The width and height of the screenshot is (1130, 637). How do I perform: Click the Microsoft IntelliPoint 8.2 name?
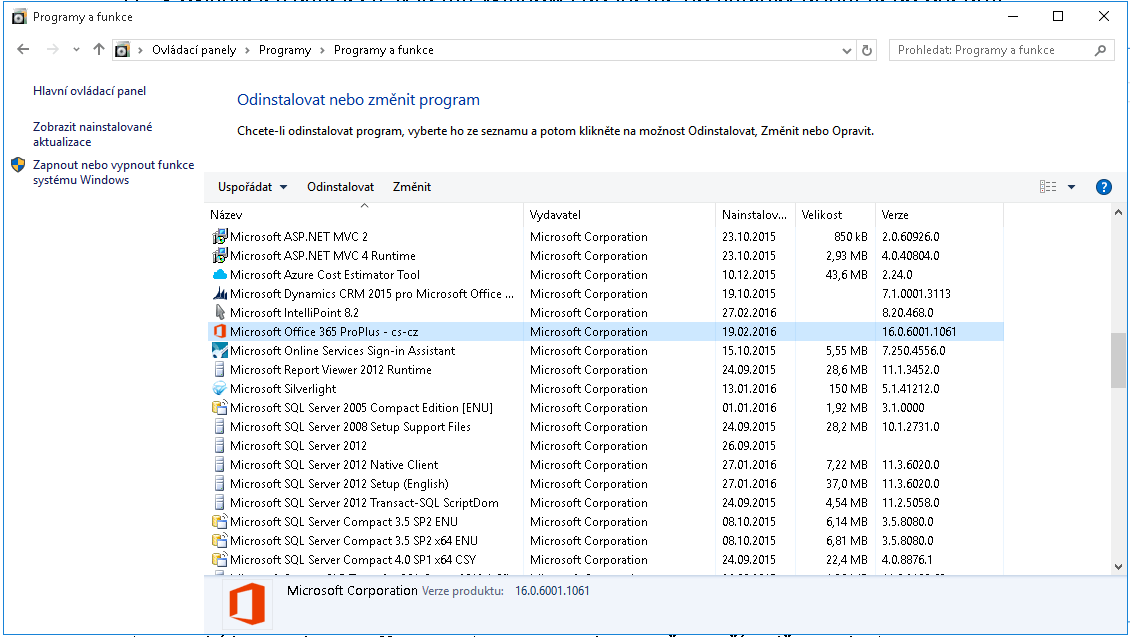(294, 313)
